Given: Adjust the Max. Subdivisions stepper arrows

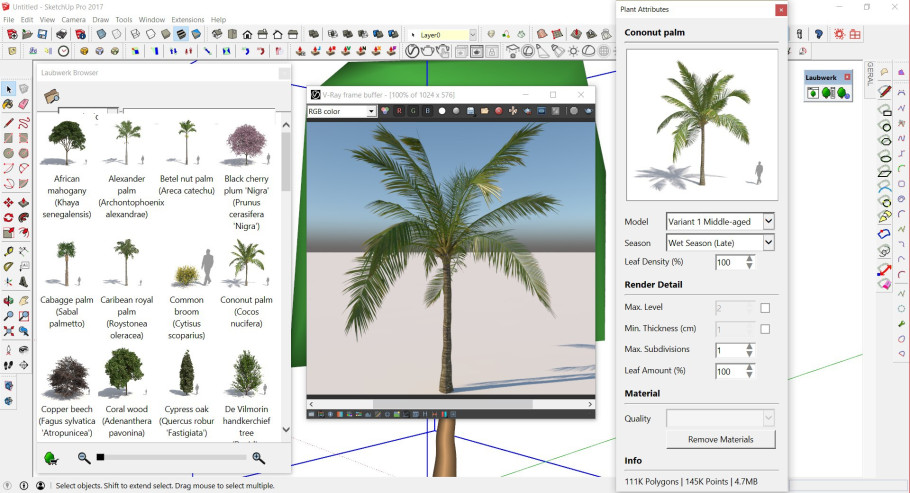Looking at the screenshot, I should (x=749, y=350).
